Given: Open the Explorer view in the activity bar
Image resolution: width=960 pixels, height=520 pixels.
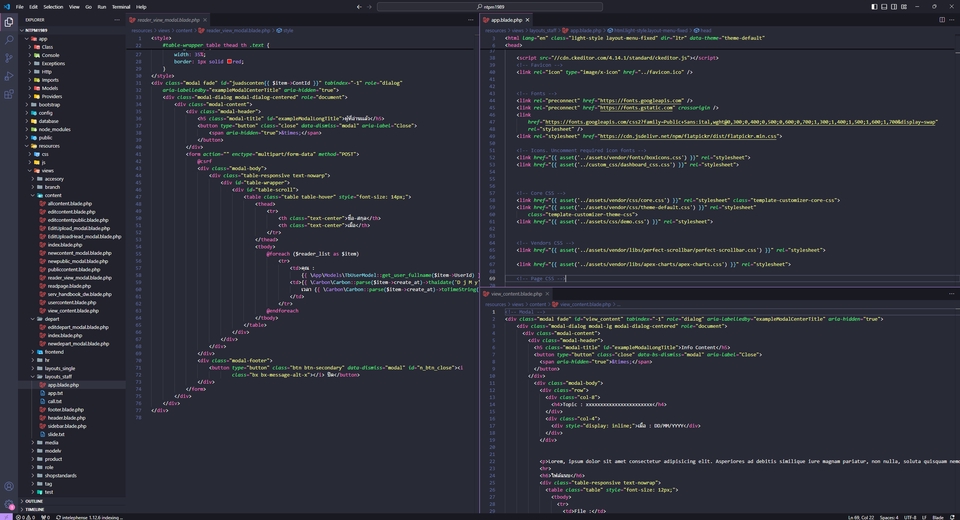Looking at the screenshot, I should [x=9, y=22].
